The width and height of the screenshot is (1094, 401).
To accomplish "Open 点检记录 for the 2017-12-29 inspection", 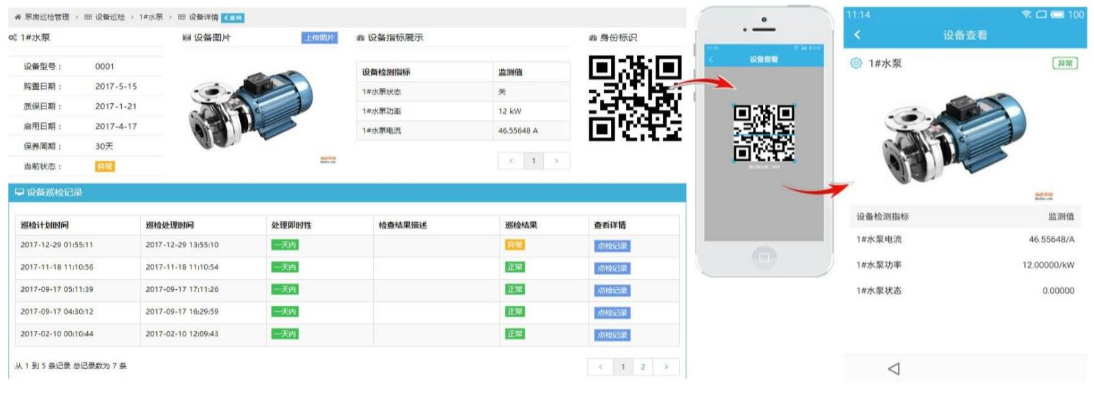I will click(613, 245).
